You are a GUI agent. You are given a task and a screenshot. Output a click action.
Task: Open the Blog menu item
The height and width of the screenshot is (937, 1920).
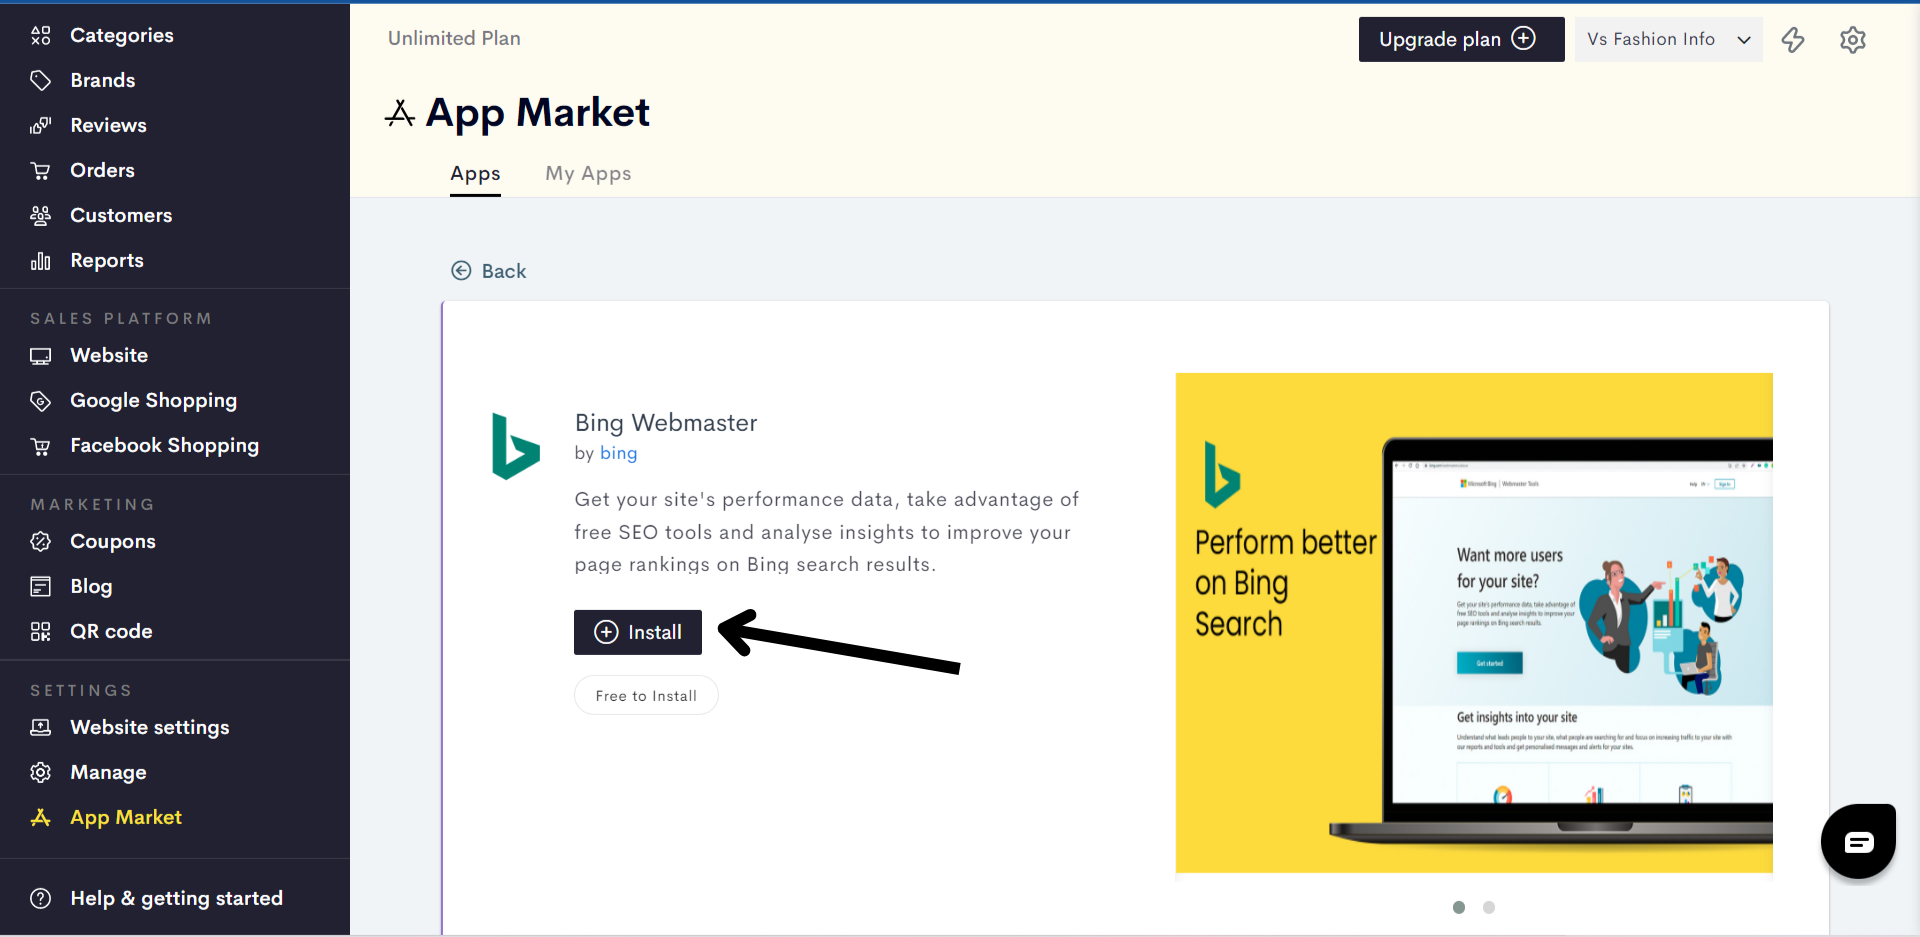91,586
